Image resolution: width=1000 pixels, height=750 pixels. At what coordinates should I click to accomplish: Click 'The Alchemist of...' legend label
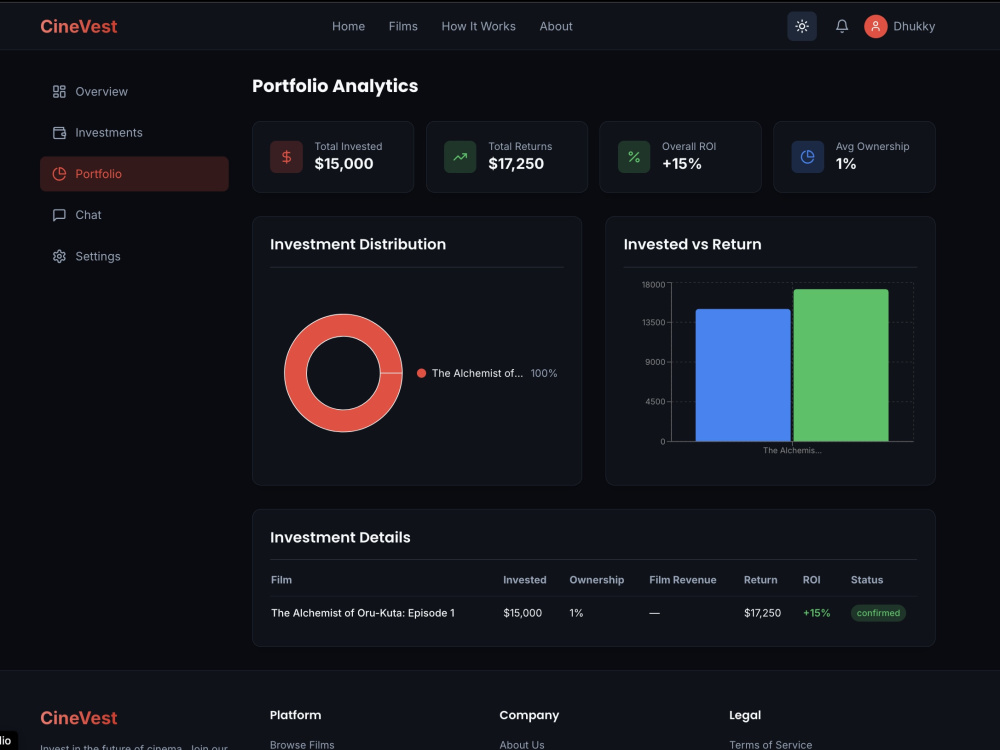[477, 373]
